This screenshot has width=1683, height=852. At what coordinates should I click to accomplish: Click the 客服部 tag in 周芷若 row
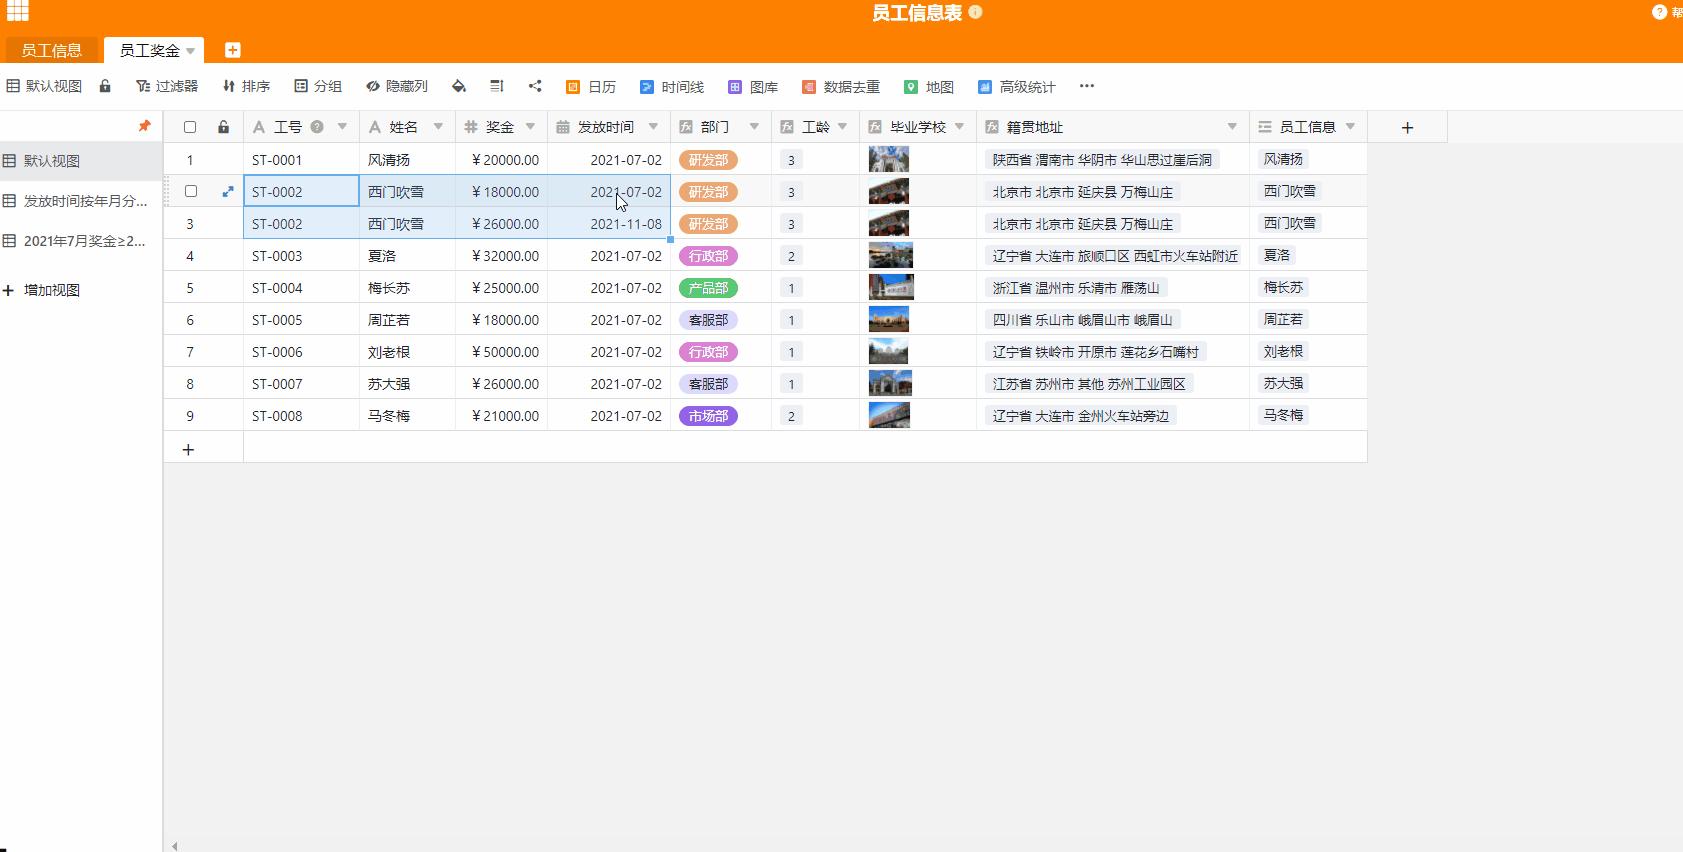(708, 320)
